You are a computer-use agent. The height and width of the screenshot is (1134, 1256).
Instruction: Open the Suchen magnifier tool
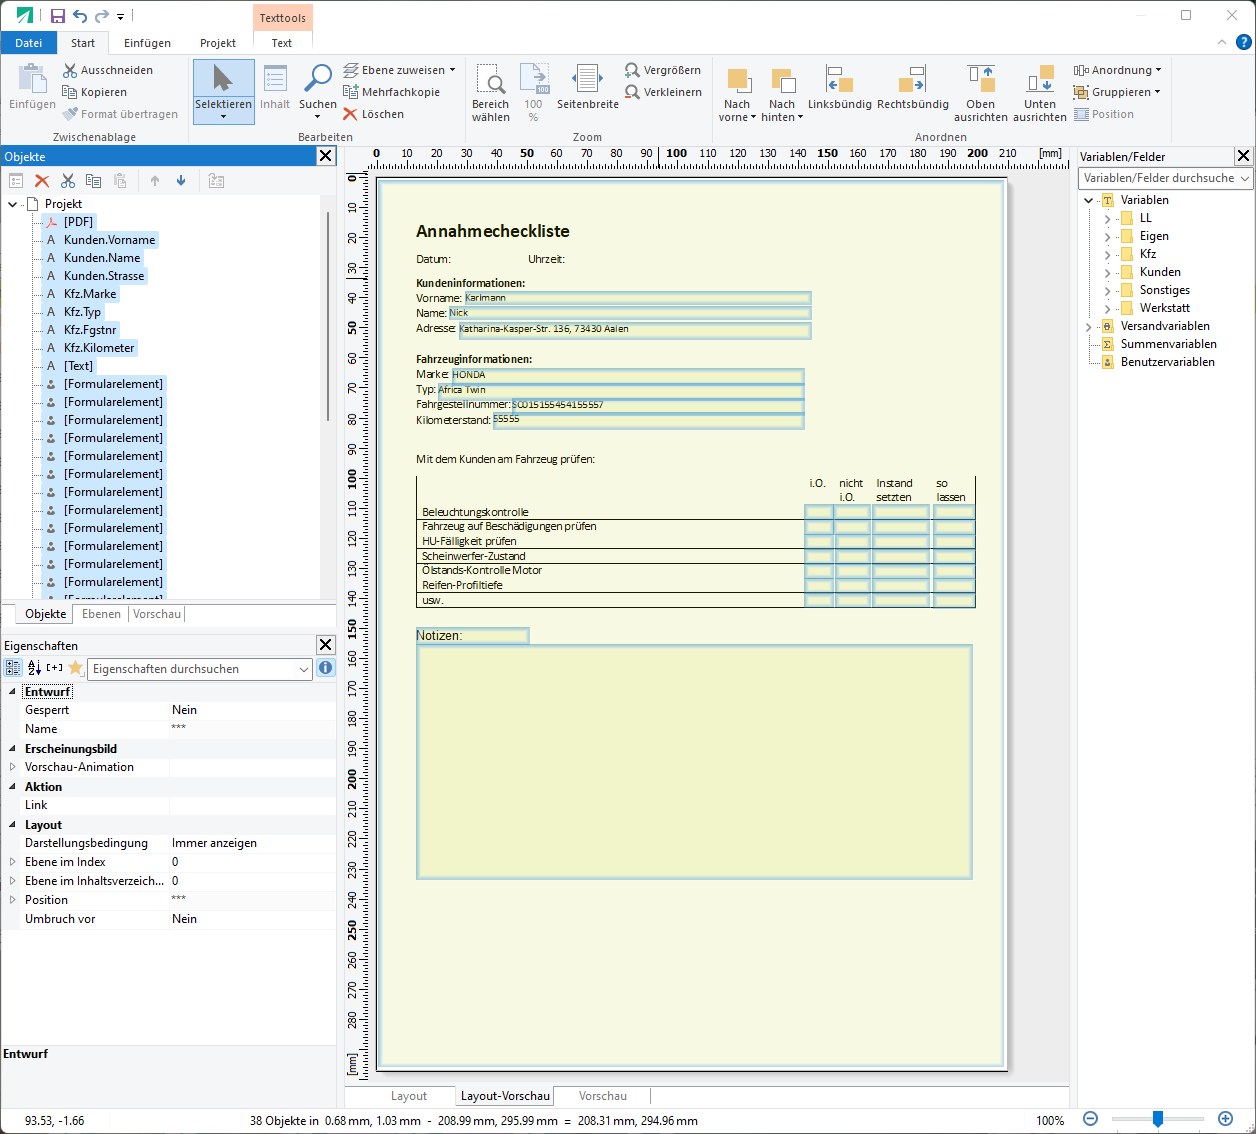pyautogui.click(x=318, y=92)
